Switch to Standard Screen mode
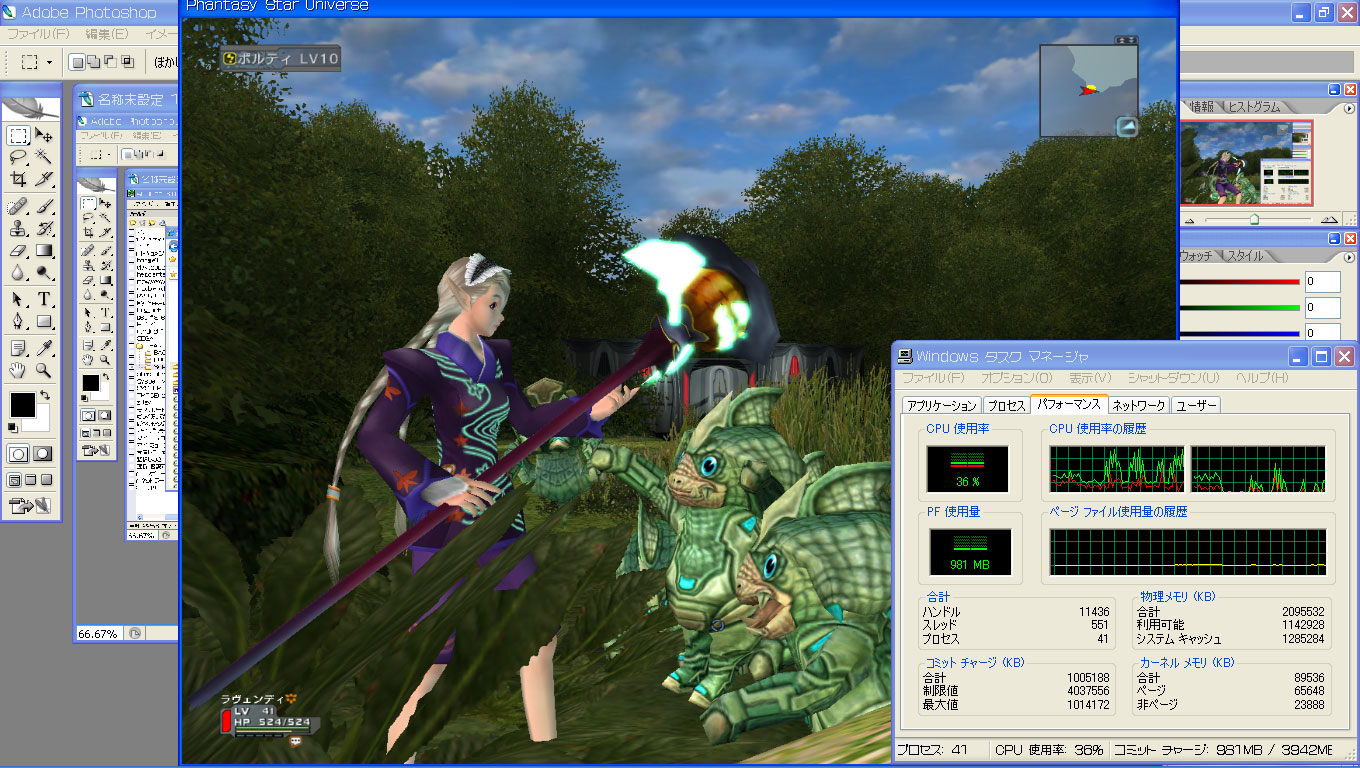This screenshot has width=1360, height=768. point(15,480)
